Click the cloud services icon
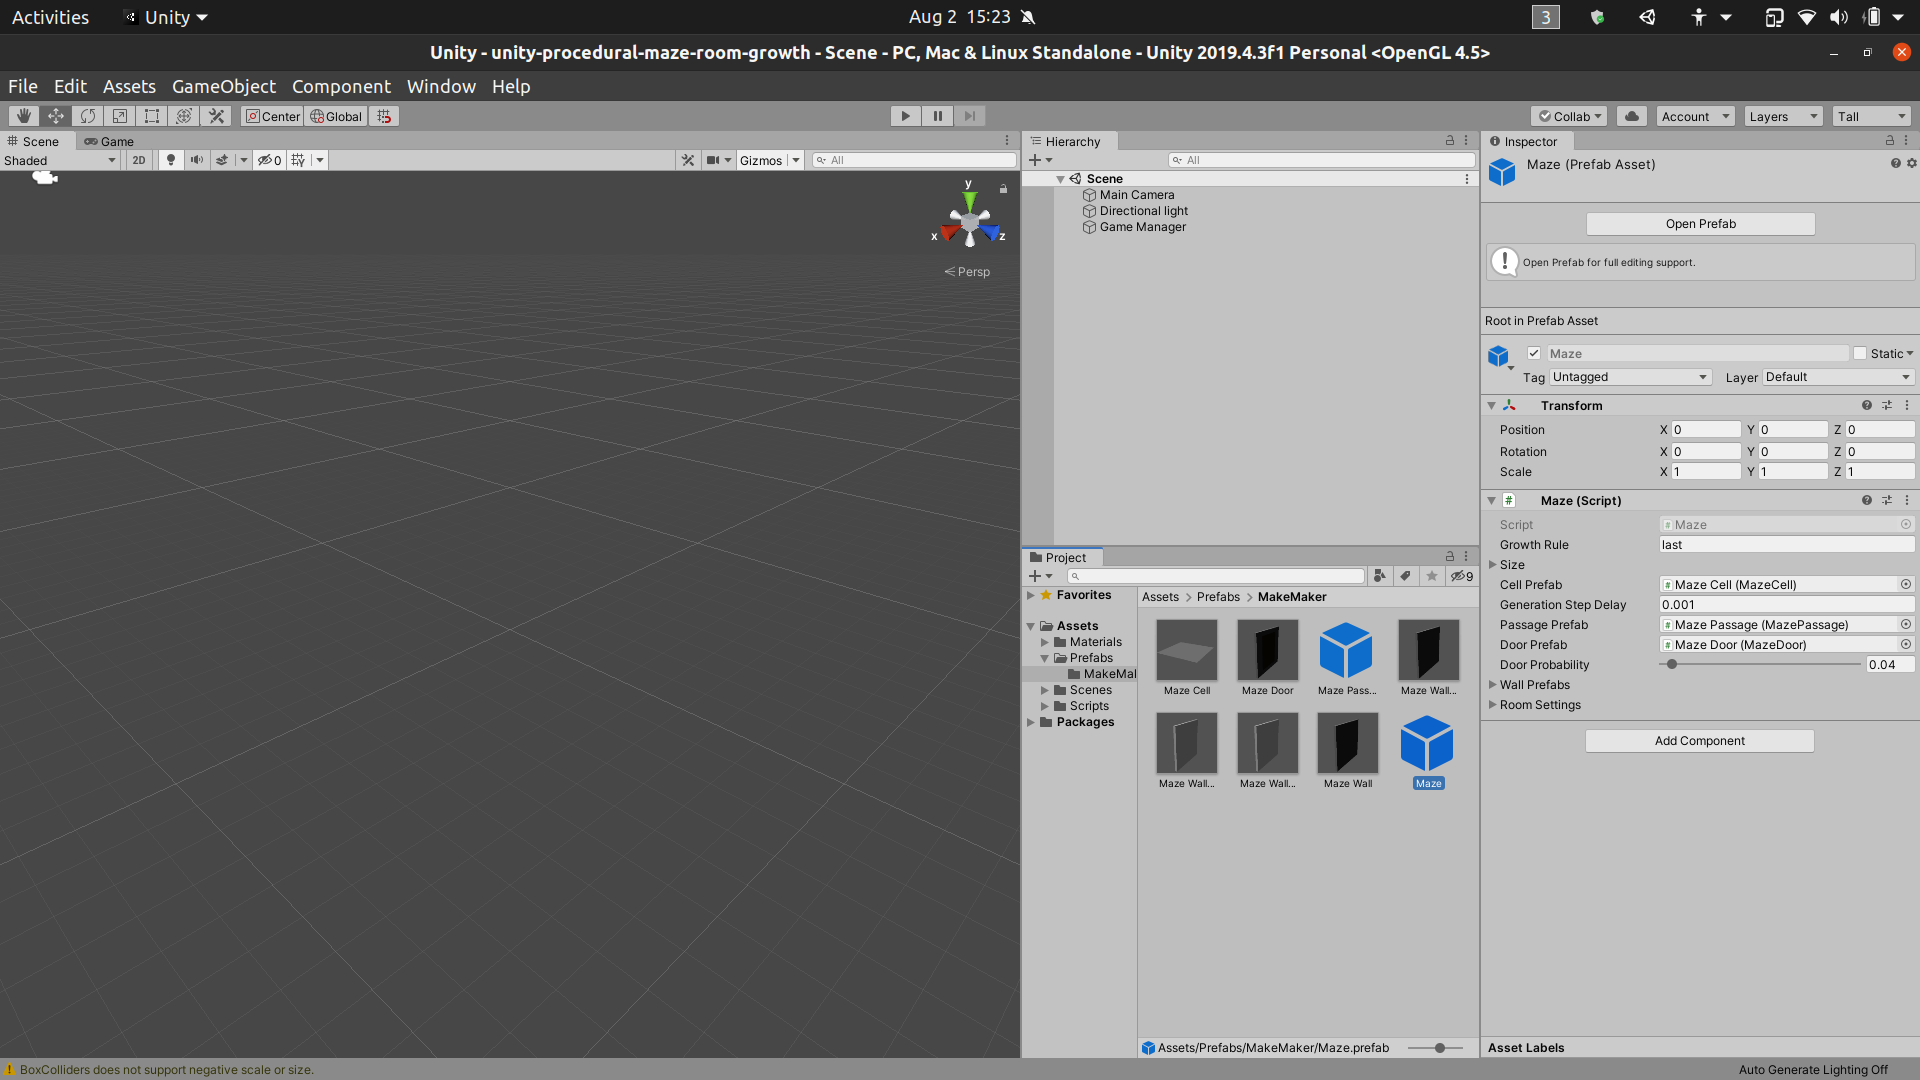This screenshot has width=1920, height=1080. click(1631, 116)
